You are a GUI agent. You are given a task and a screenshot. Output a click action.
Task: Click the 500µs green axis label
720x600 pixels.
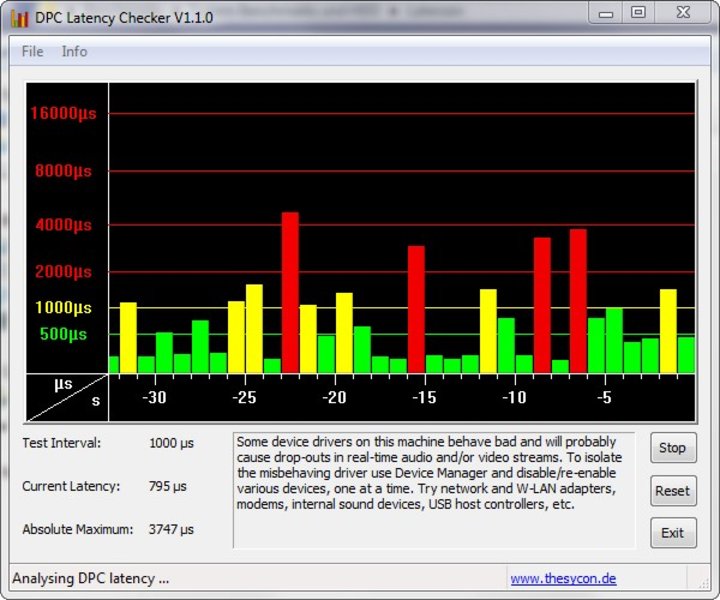(63, 334)
